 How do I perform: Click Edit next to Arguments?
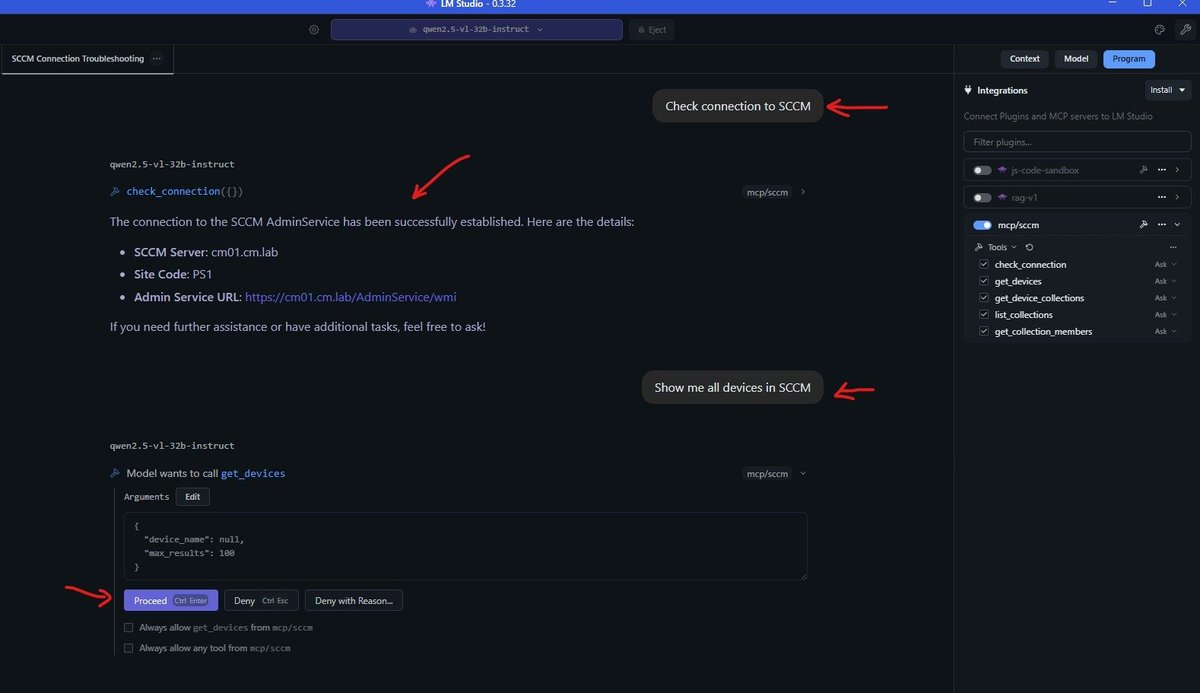[x=193, y=497]
